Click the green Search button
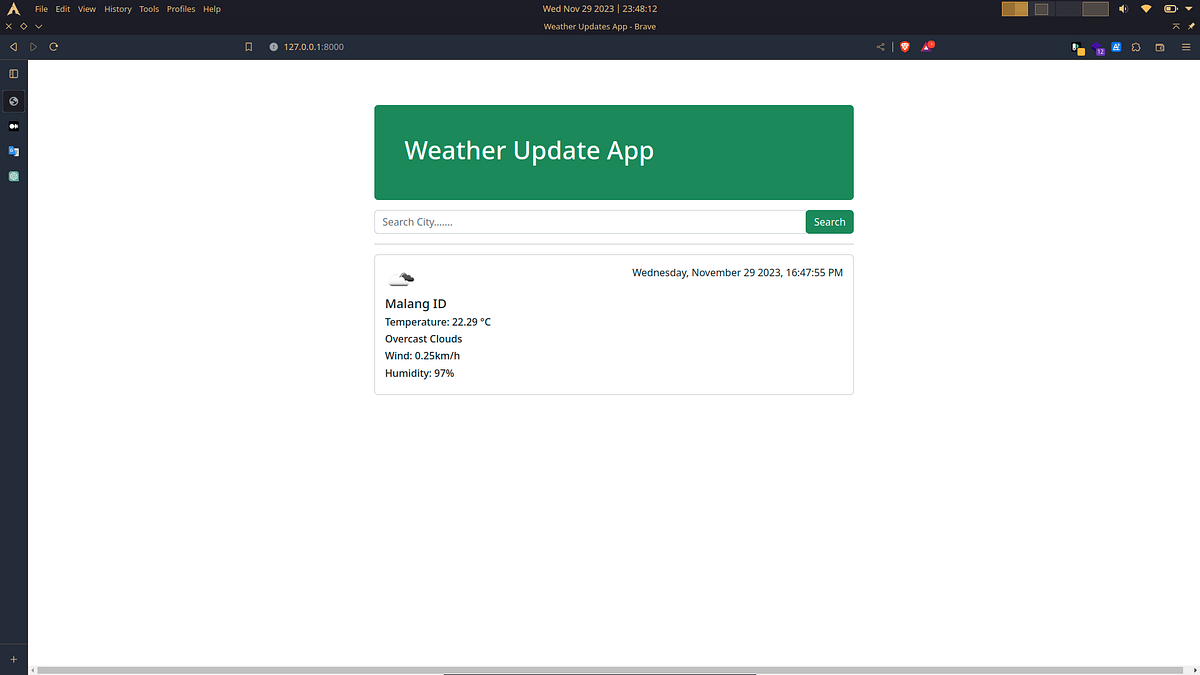 tap(829, 221)
